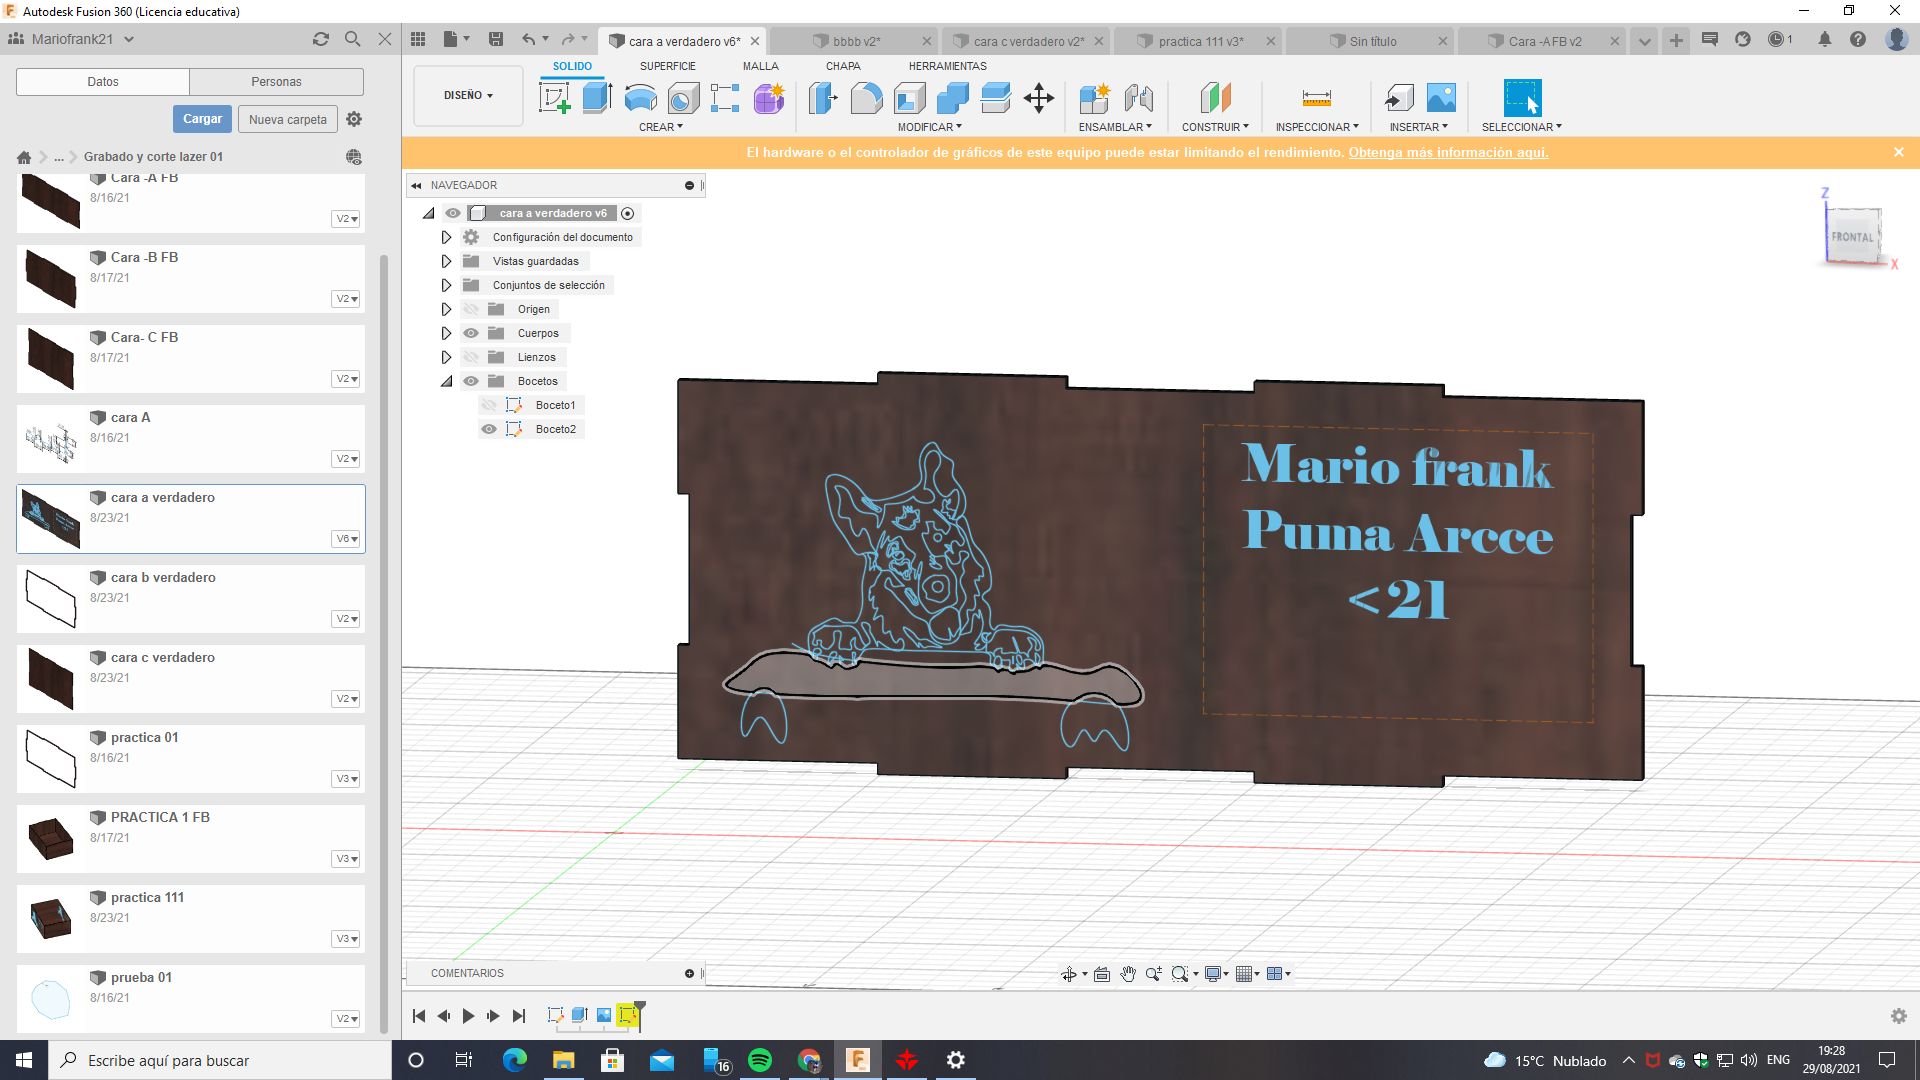Screen dimensions: 1920x1080
Task: Hide the Boceto2 sketch visibility
Action: click(489, 429)
